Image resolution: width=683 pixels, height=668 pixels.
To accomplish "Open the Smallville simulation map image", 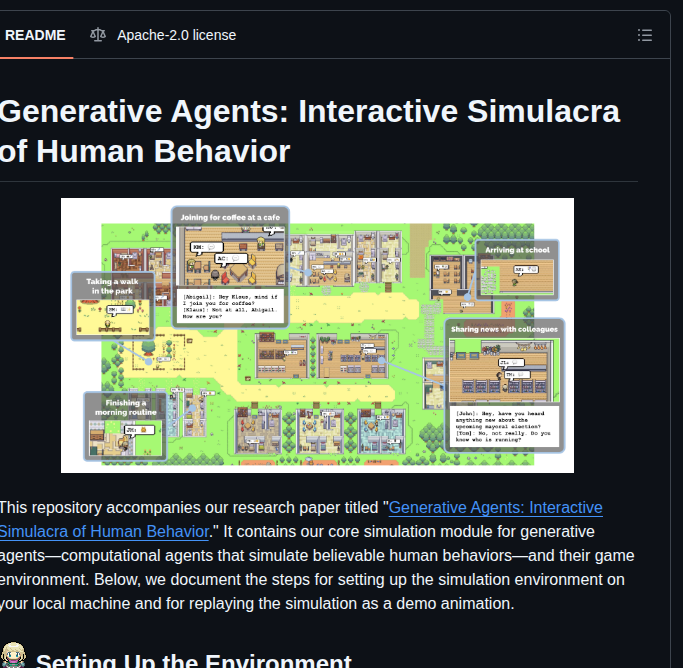I will click(x=318, y=335).
